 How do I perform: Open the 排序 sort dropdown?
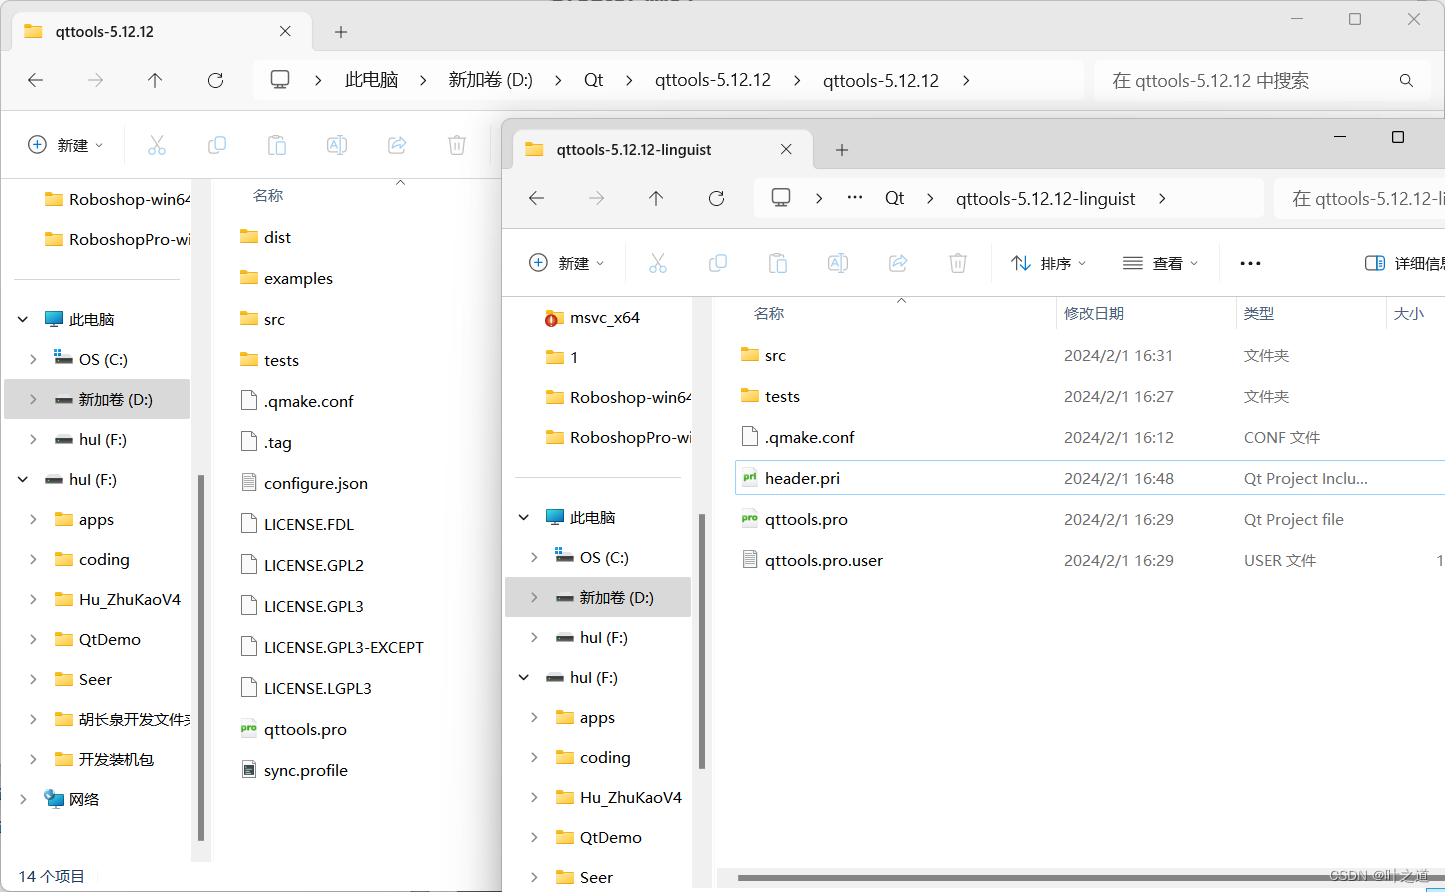coord(1048,263)
